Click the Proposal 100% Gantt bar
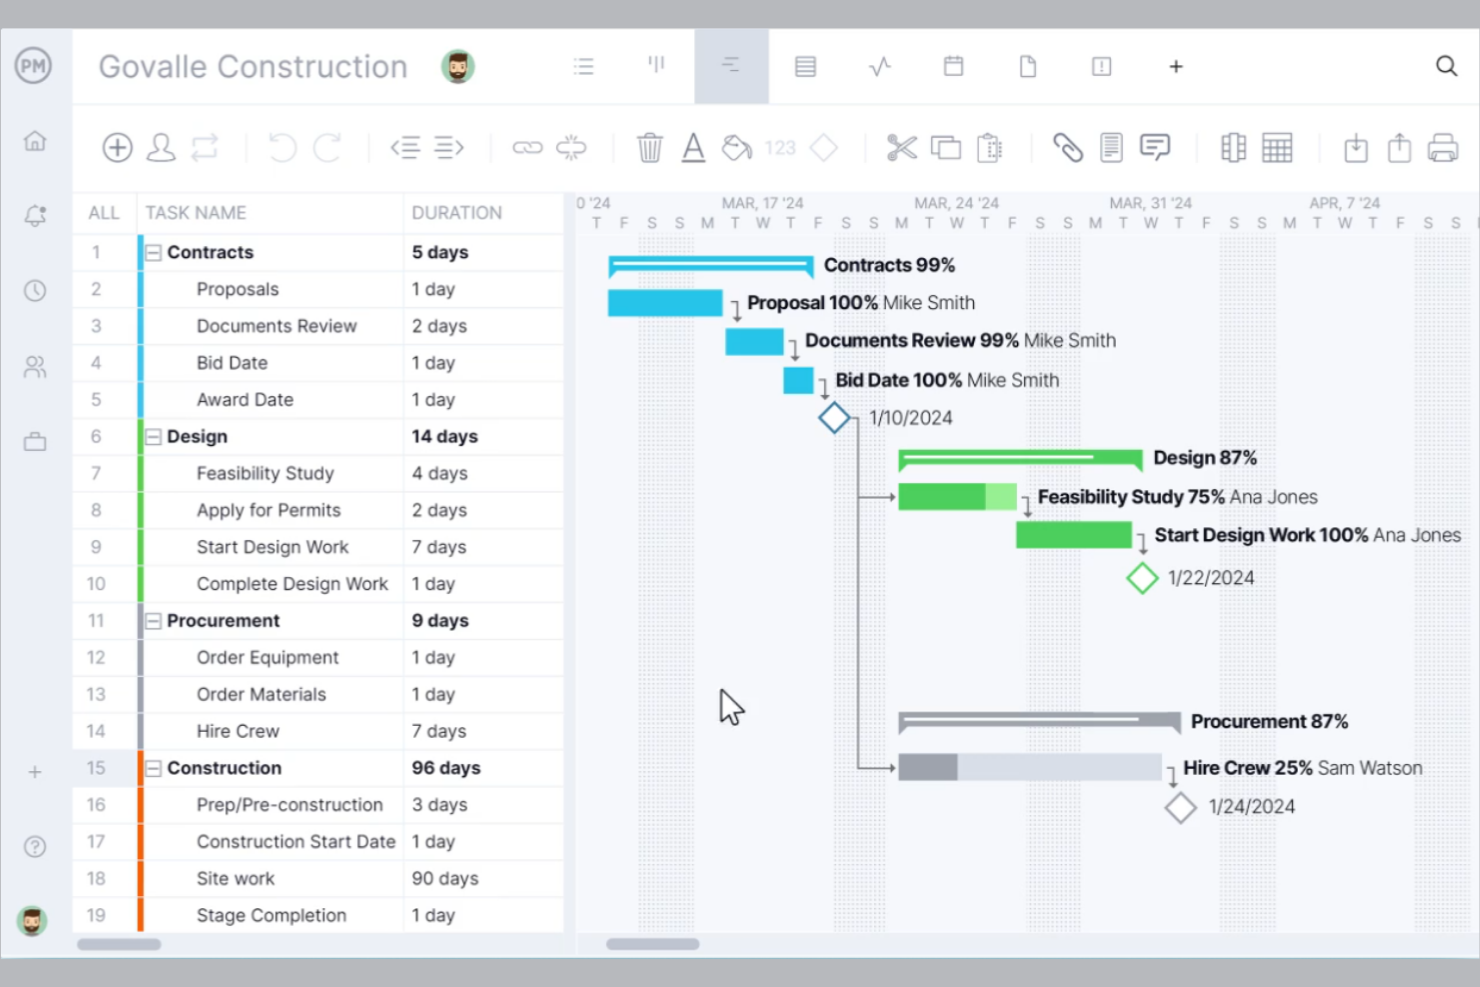 tap(665, 303)
